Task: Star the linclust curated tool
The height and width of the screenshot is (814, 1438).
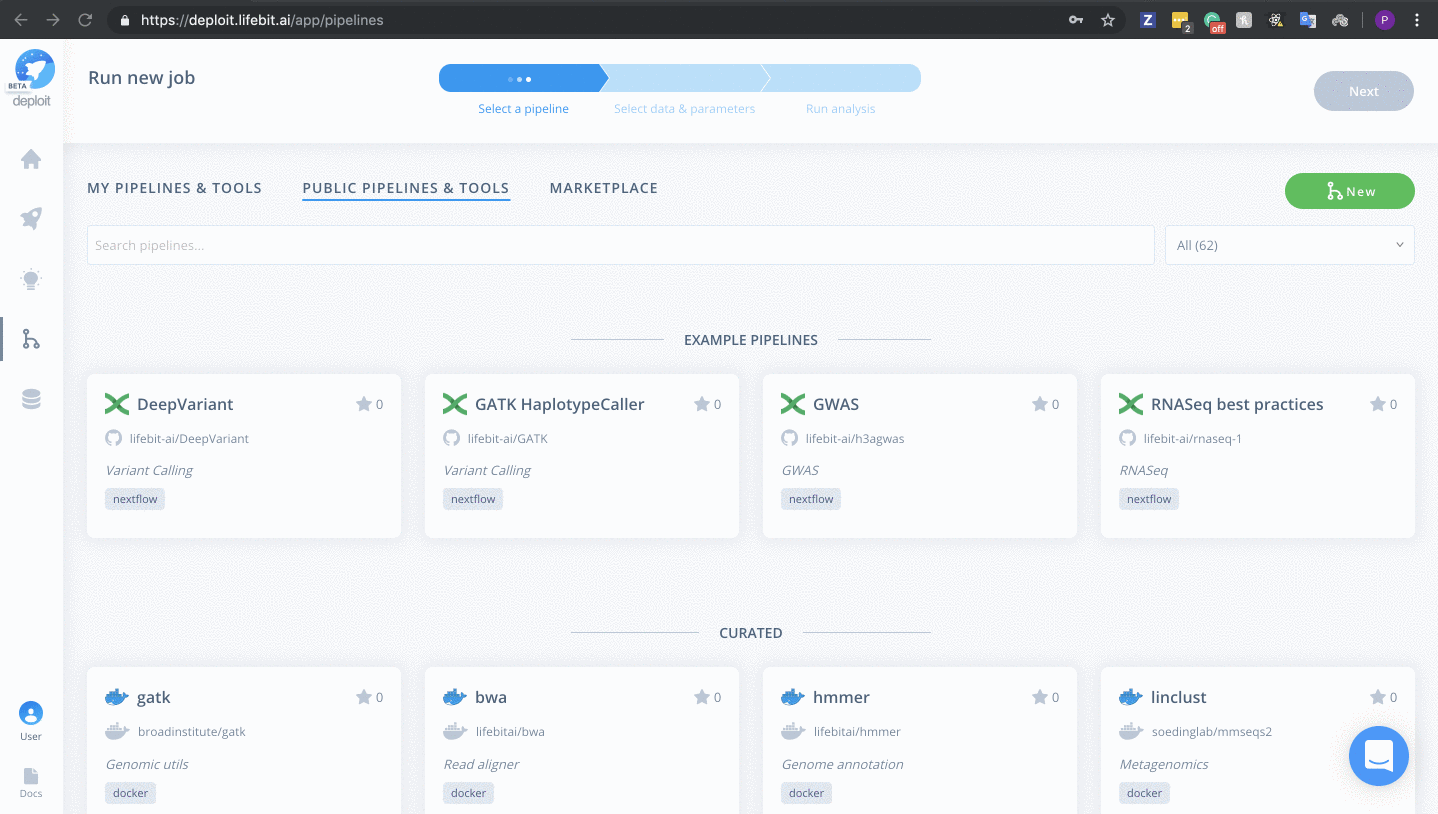Action: click(x=1377, y=697)
